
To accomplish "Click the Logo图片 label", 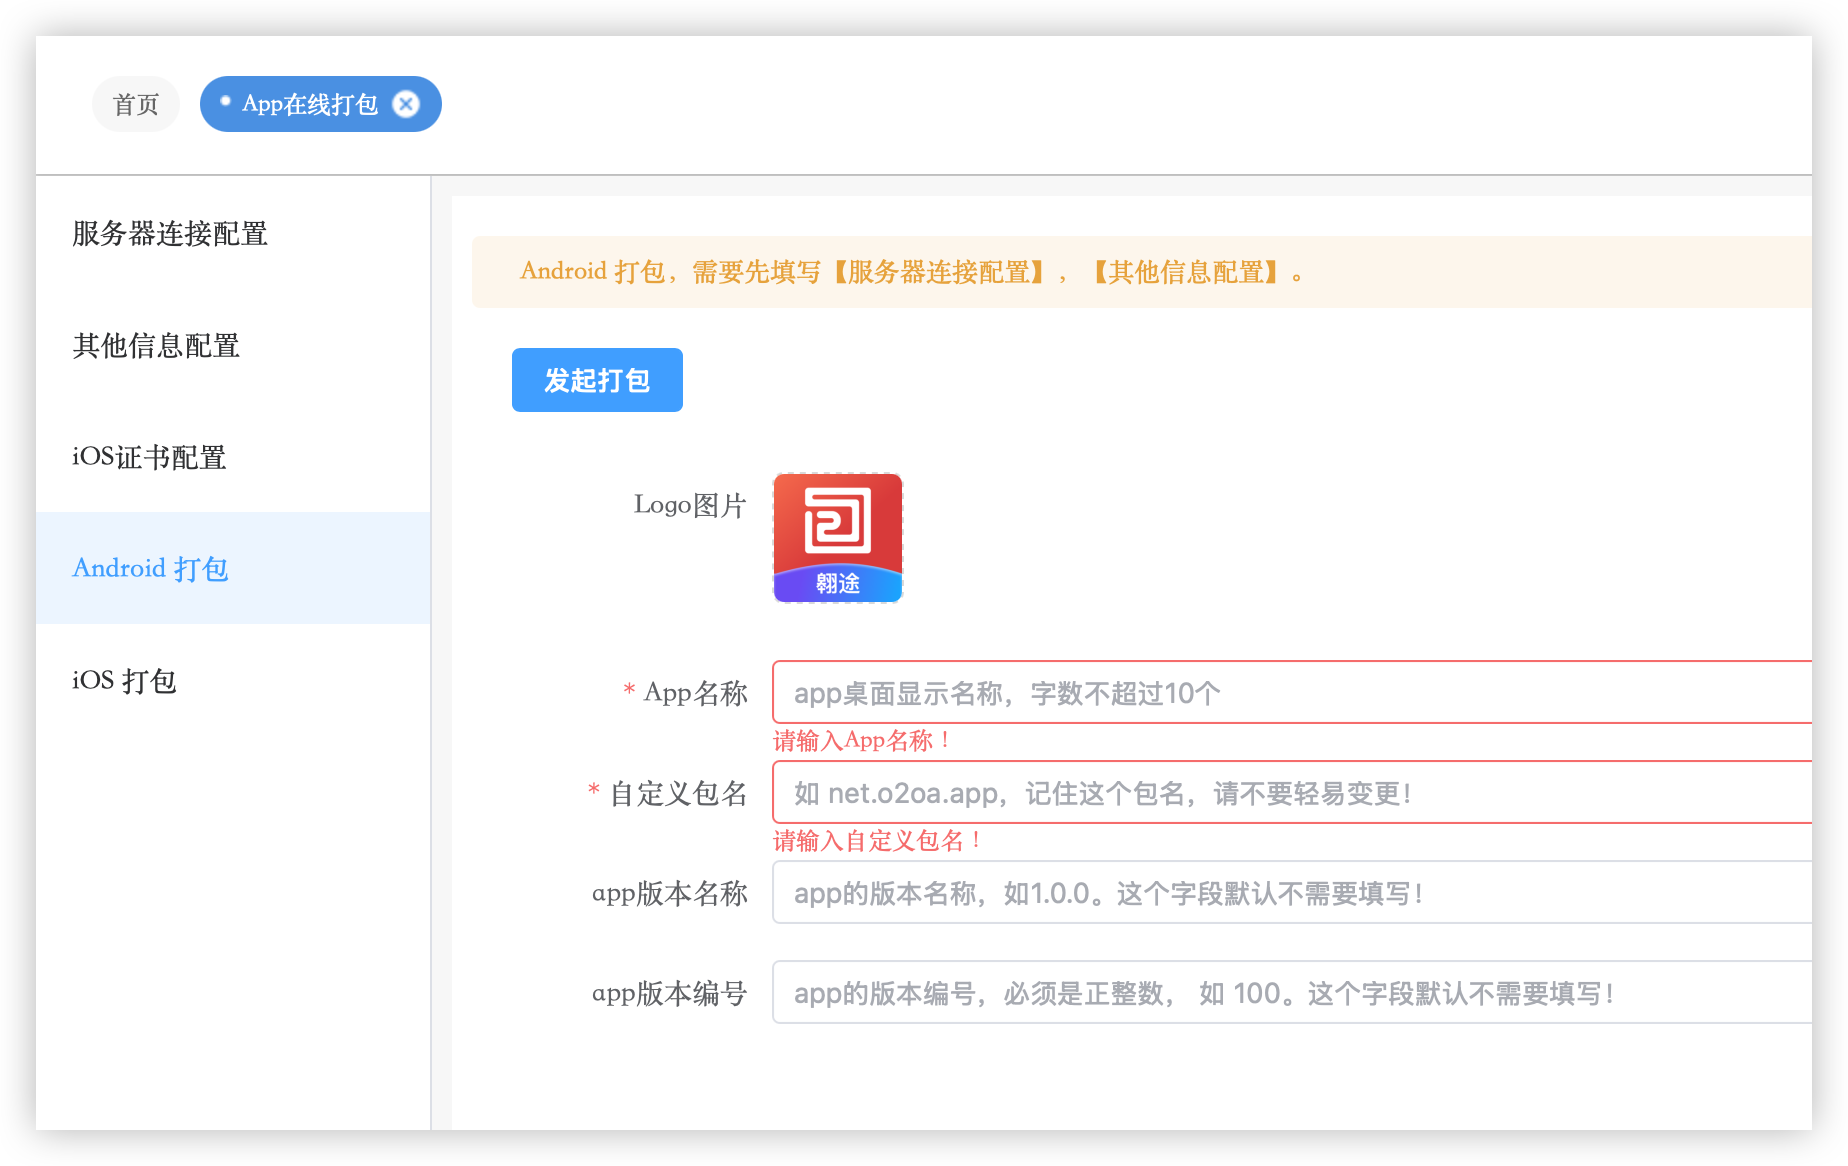I will pyautogui.click(x=690, y=505).
